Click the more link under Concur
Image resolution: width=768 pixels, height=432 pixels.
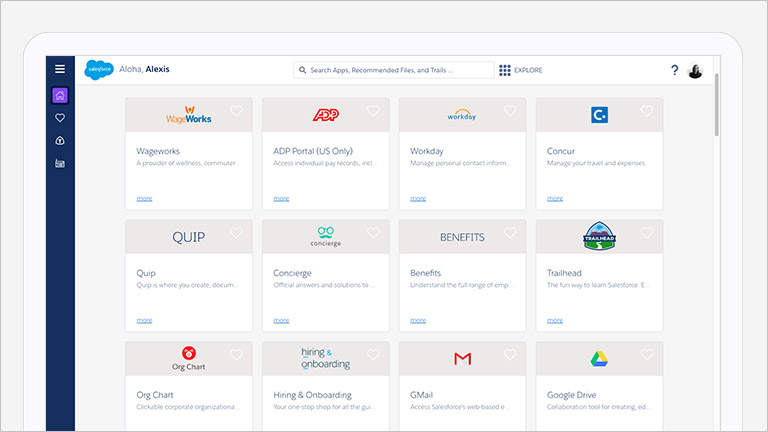(x=555, y=198)
